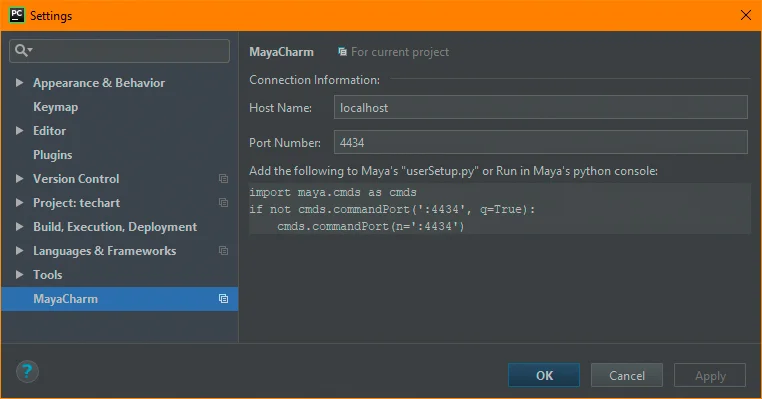Select the Version Control entry
This screenshot has height=399, width=762.
pyautogui.click(x=76, y=179)
